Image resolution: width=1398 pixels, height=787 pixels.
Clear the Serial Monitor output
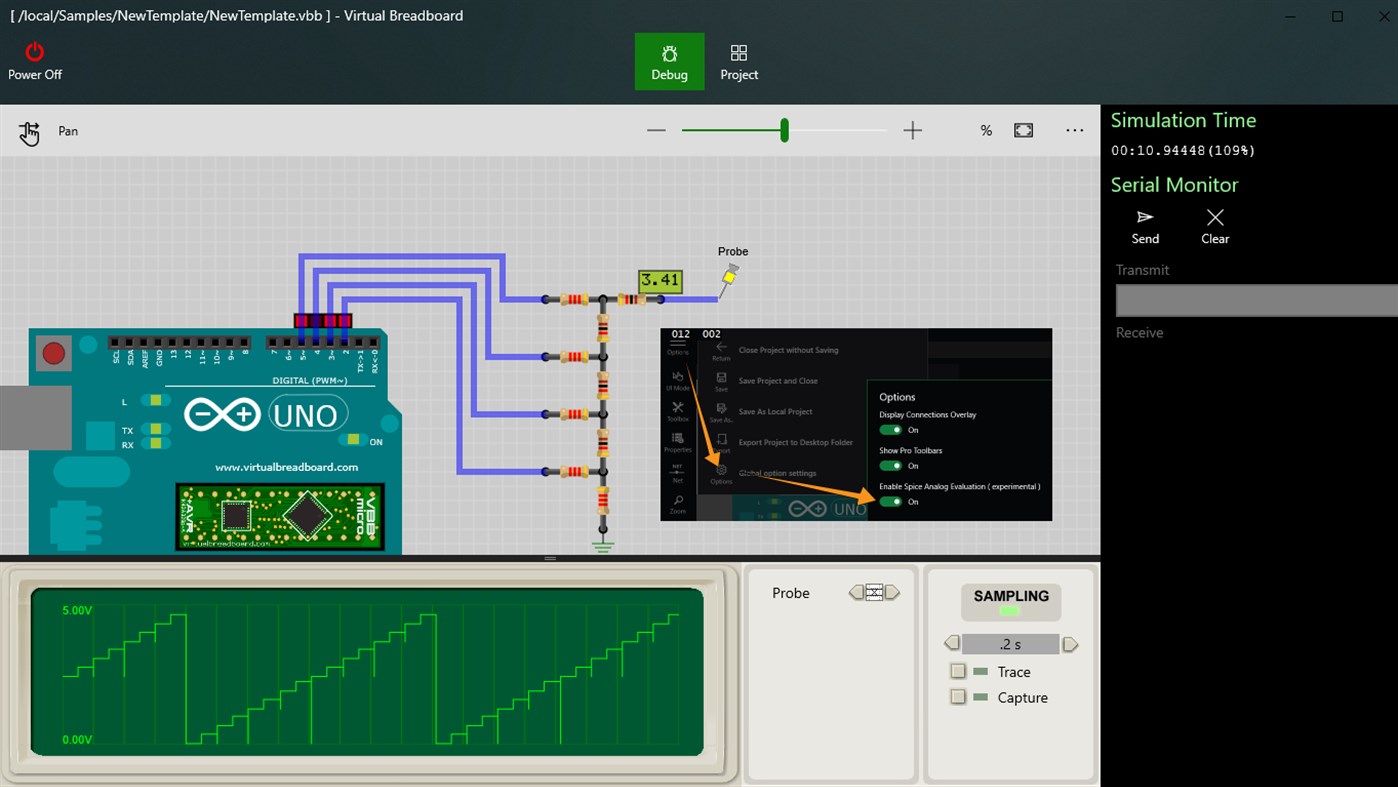pos(1214,218)
